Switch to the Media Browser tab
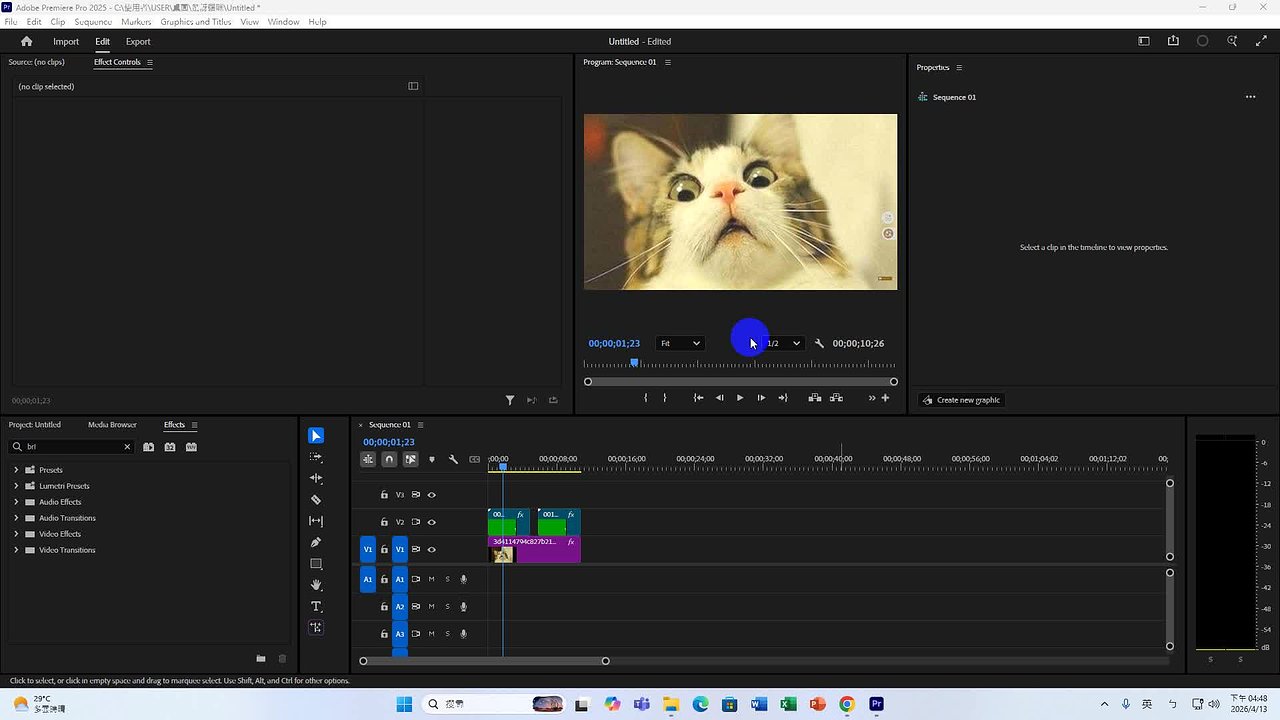Viewport: 1280px width, 720px height. point(112,424)
